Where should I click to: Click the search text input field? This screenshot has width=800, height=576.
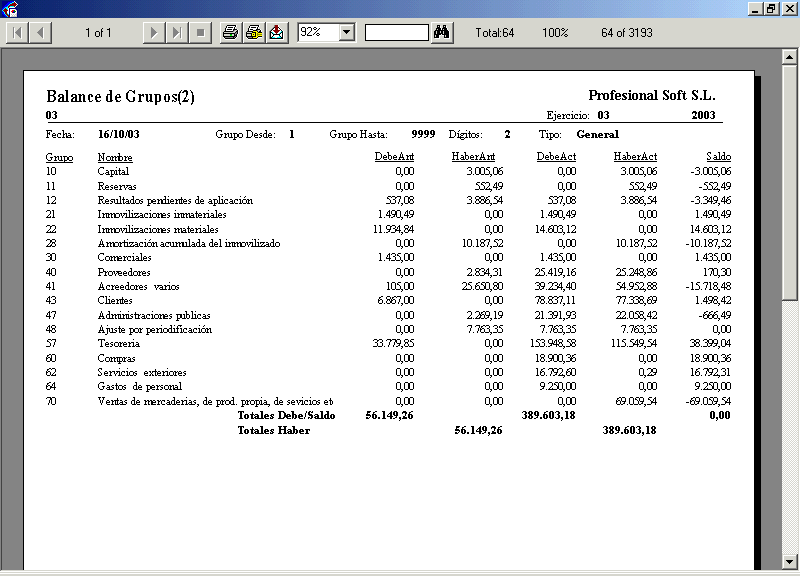point(396,33)
